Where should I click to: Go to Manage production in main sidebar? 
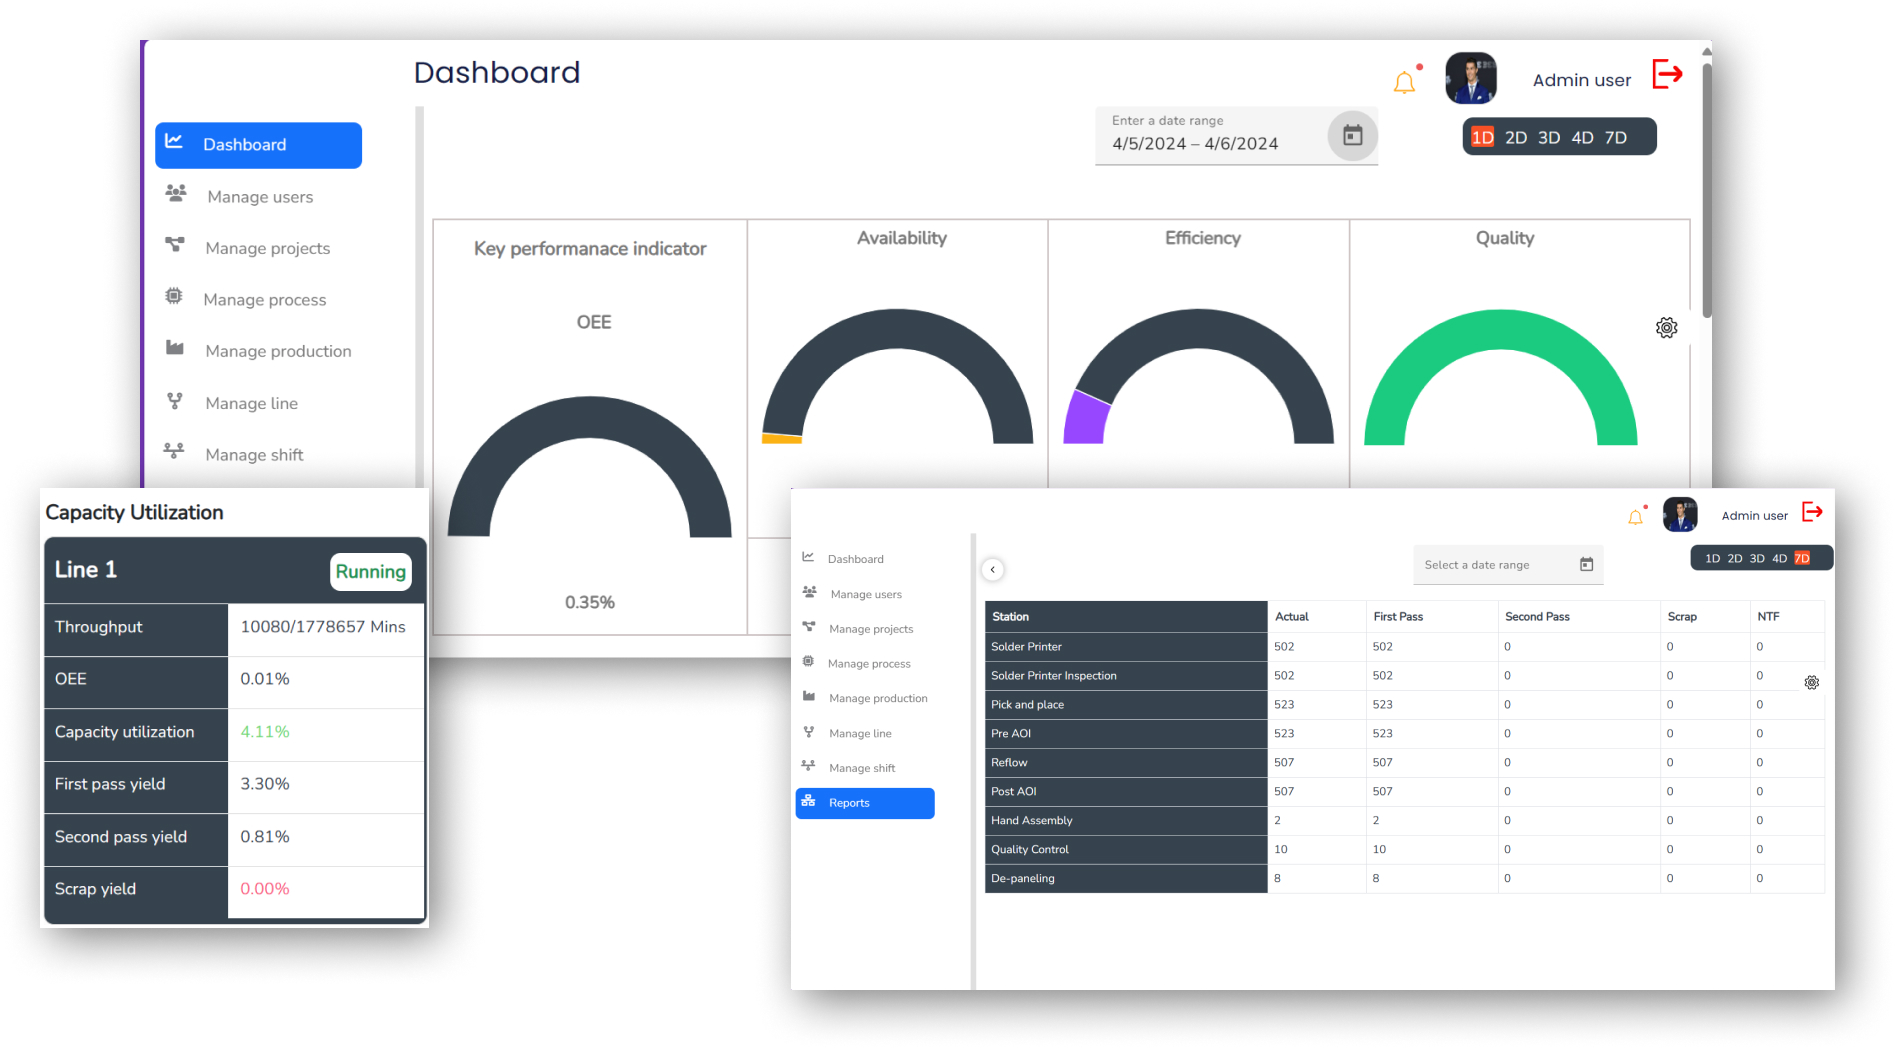(278, 351)
